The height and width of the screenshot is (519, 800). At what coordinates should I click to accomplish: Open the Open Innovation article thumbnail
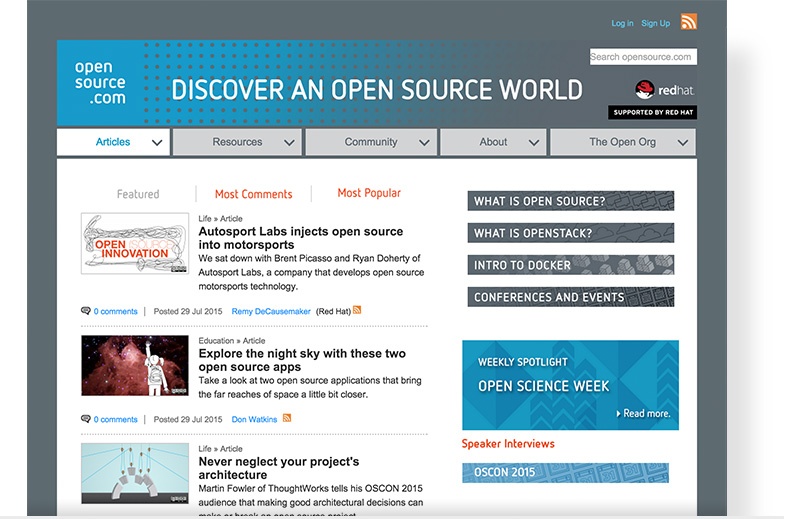coord(135,243)
